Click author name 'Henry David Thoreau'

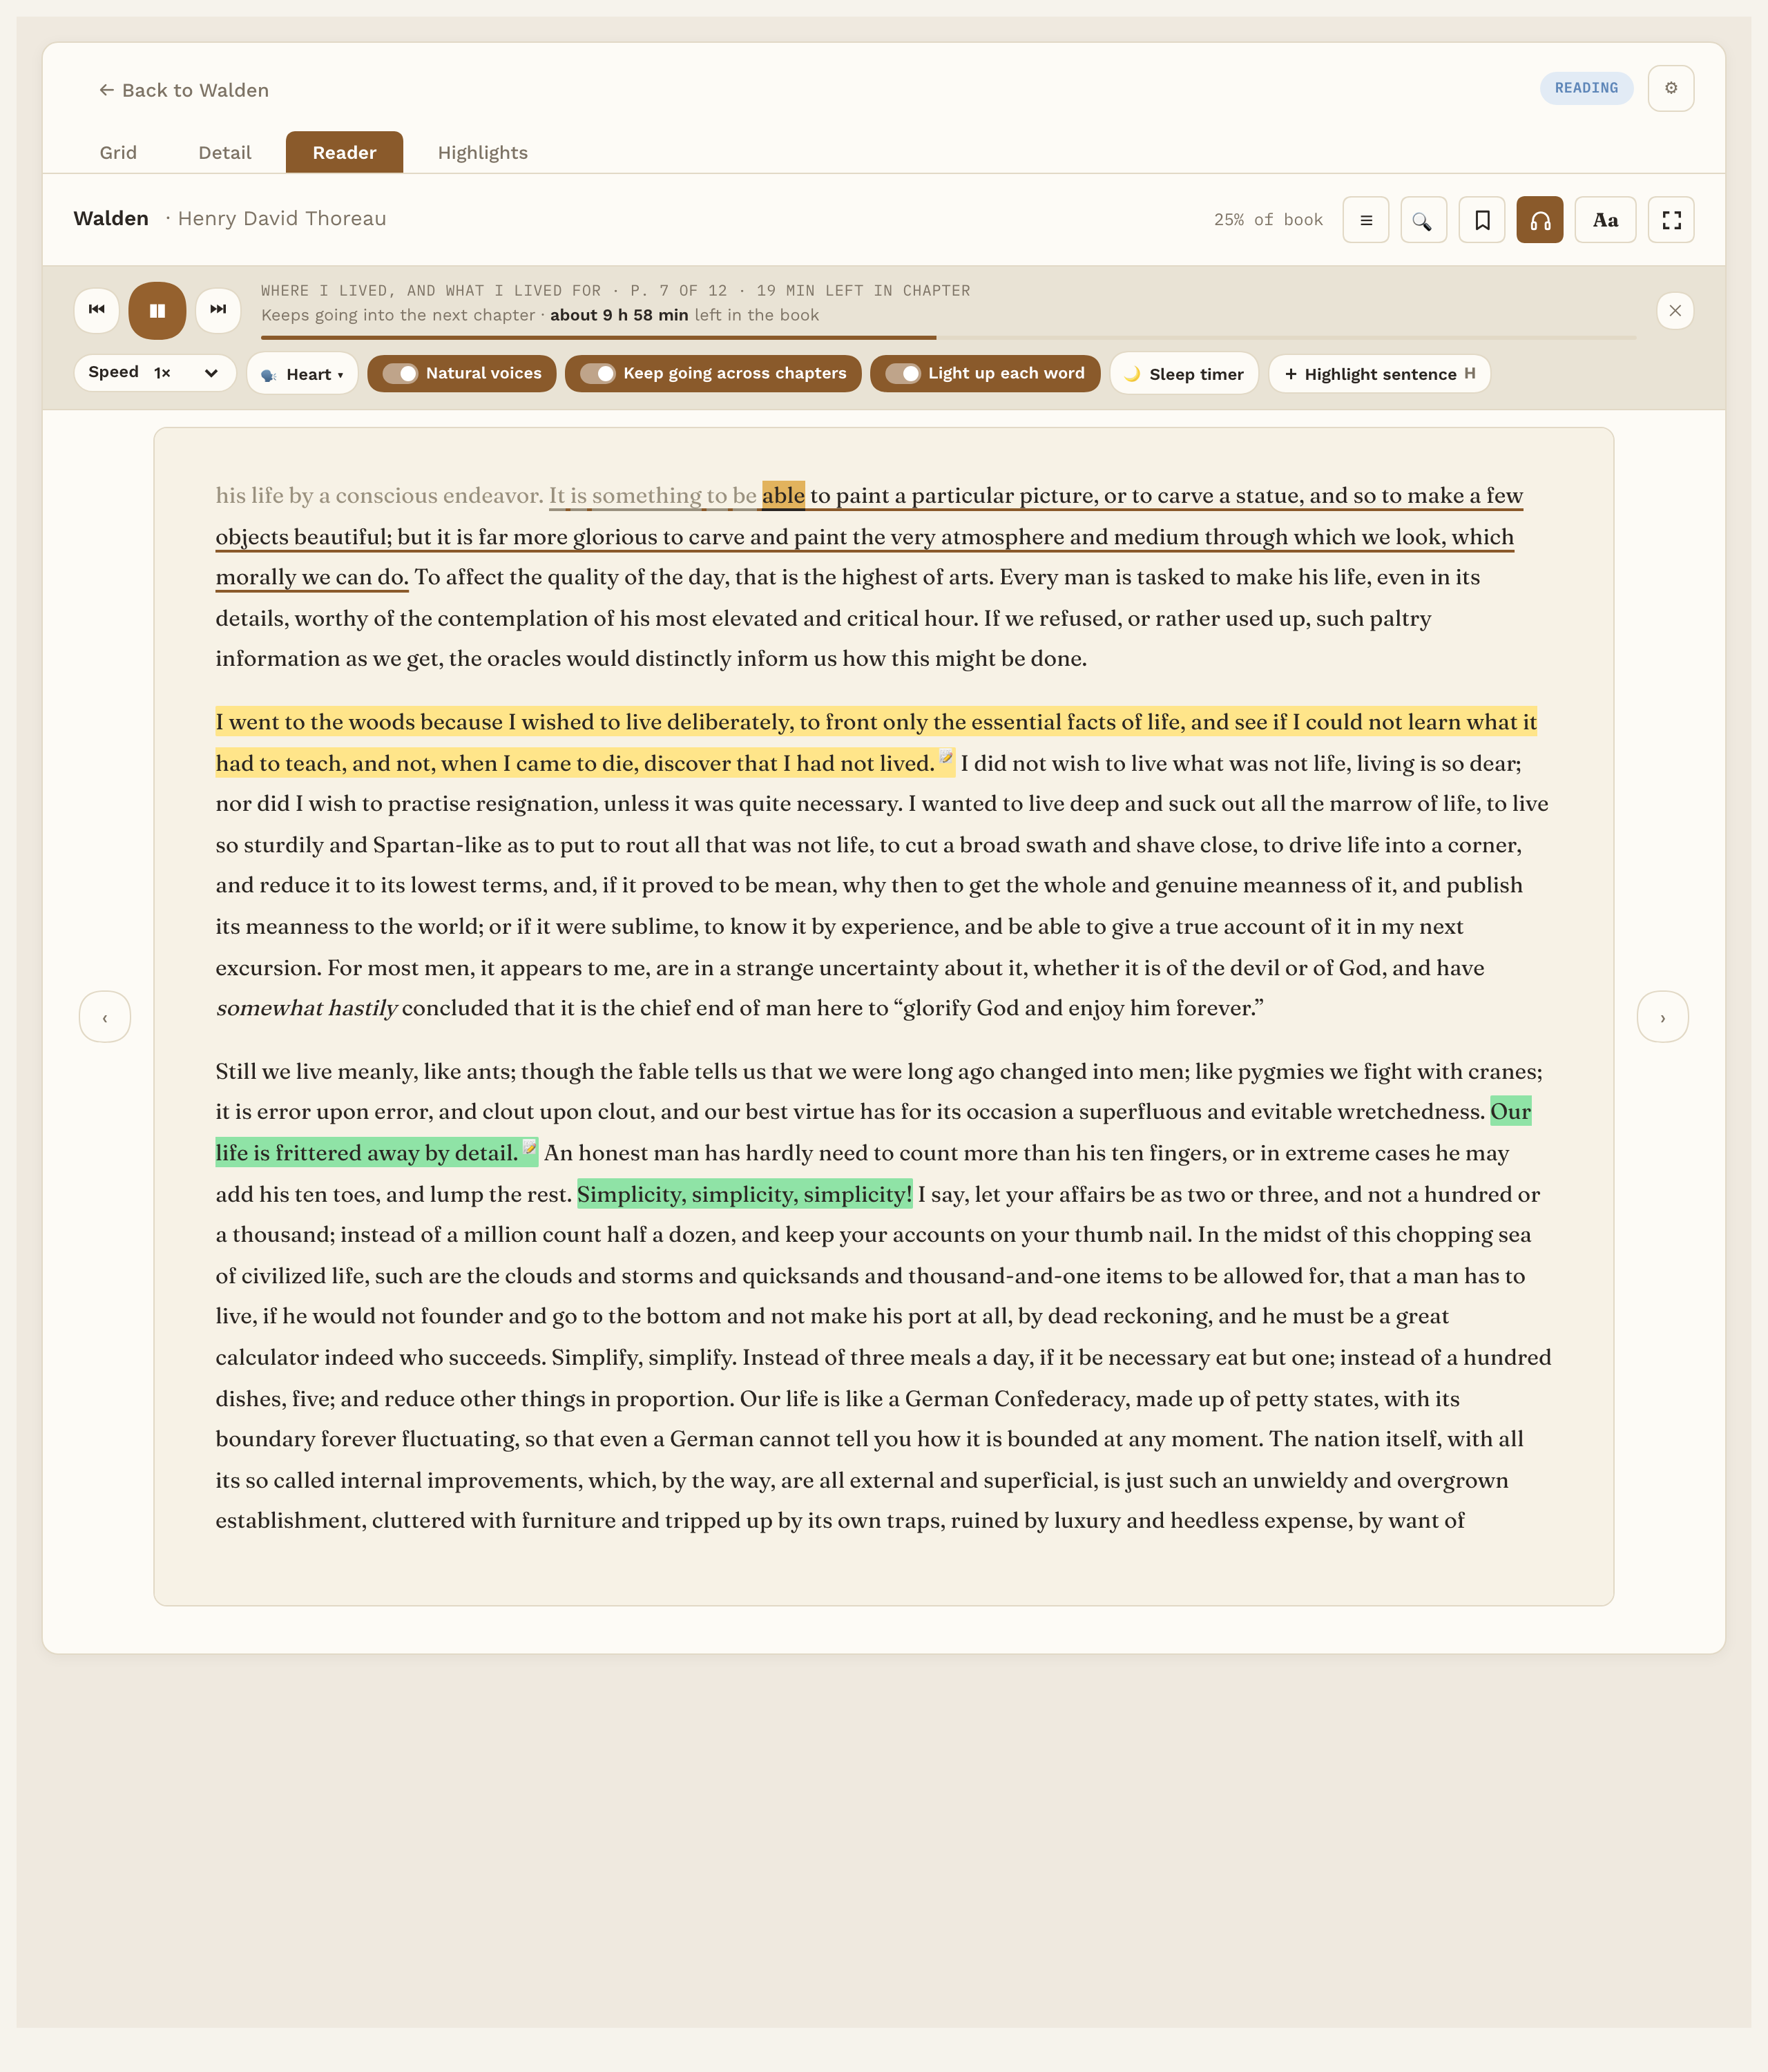coord(282,219)
